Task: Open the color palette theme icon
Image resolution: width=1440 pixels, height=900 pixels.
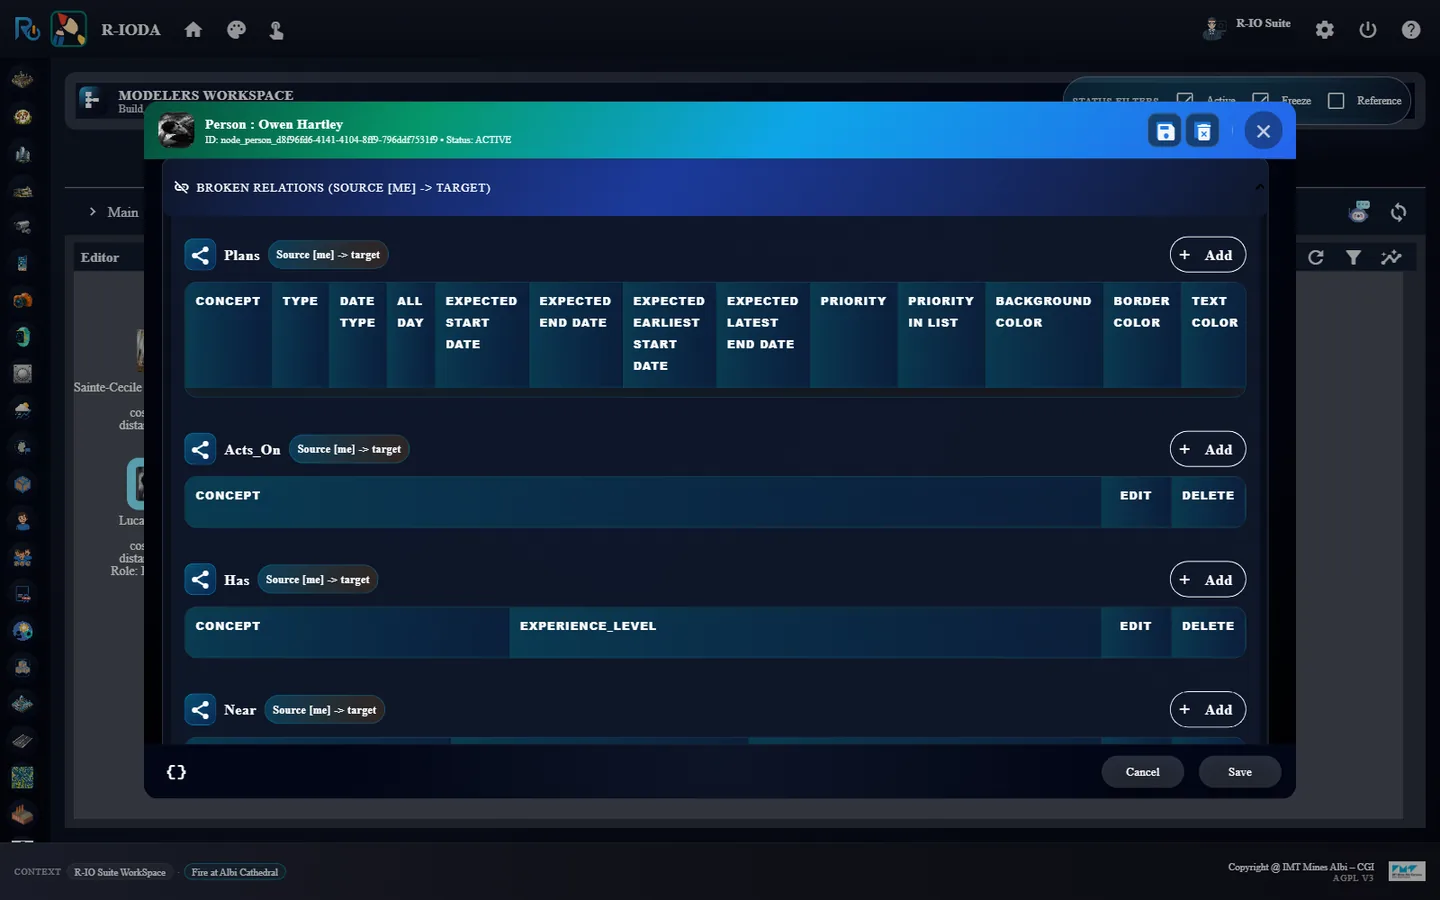Action: 236,30
